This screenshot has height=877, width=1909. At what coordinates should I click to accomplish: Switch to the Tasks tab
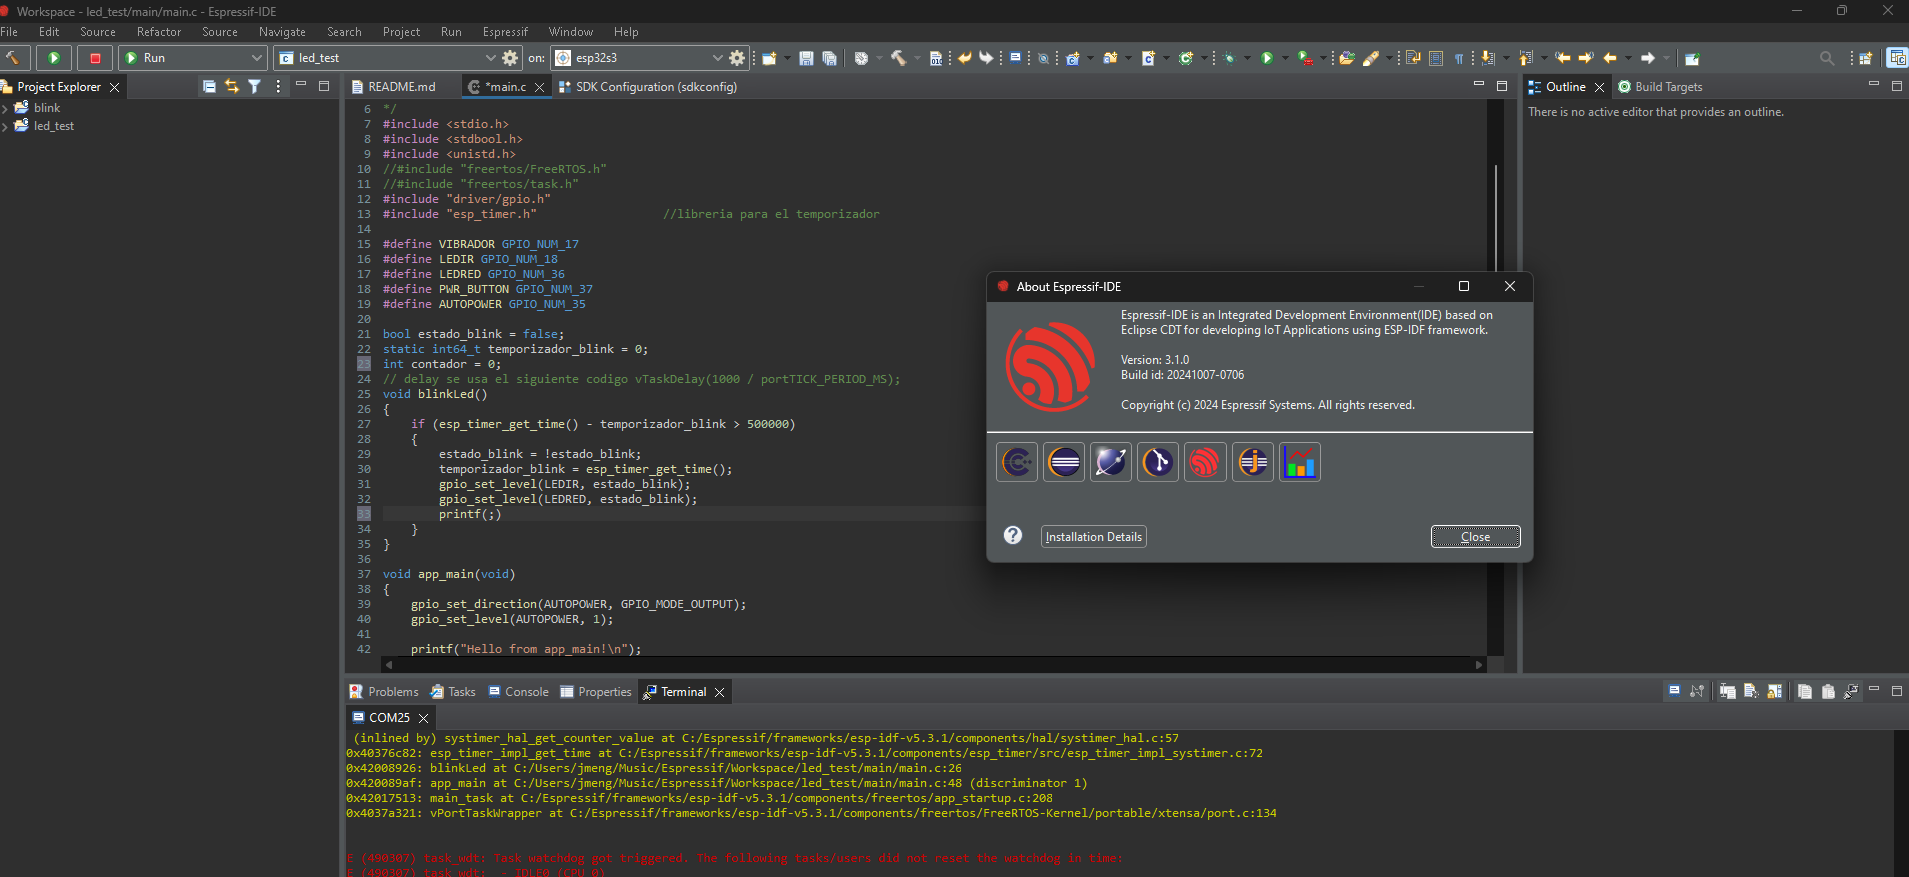pyautogui.click(x=453, y=692)
